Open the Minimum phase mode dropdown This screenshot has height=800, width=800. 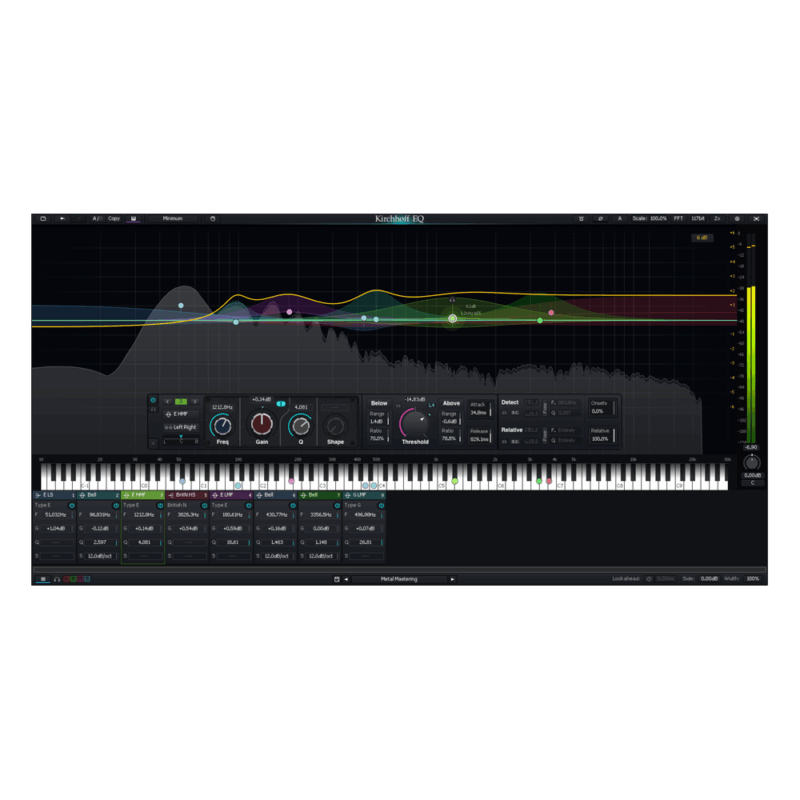(x=172, y=218)
